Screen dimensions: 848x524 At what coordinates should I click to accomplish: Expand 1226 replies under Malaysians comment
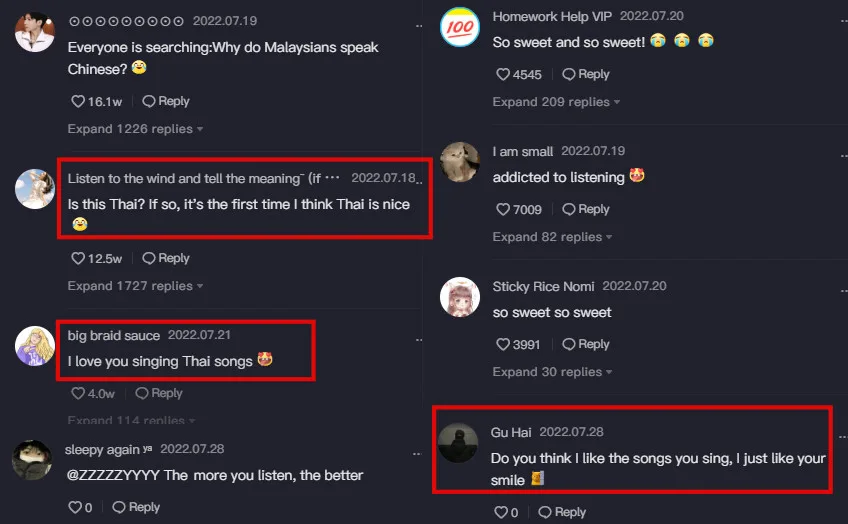(135, 129)
